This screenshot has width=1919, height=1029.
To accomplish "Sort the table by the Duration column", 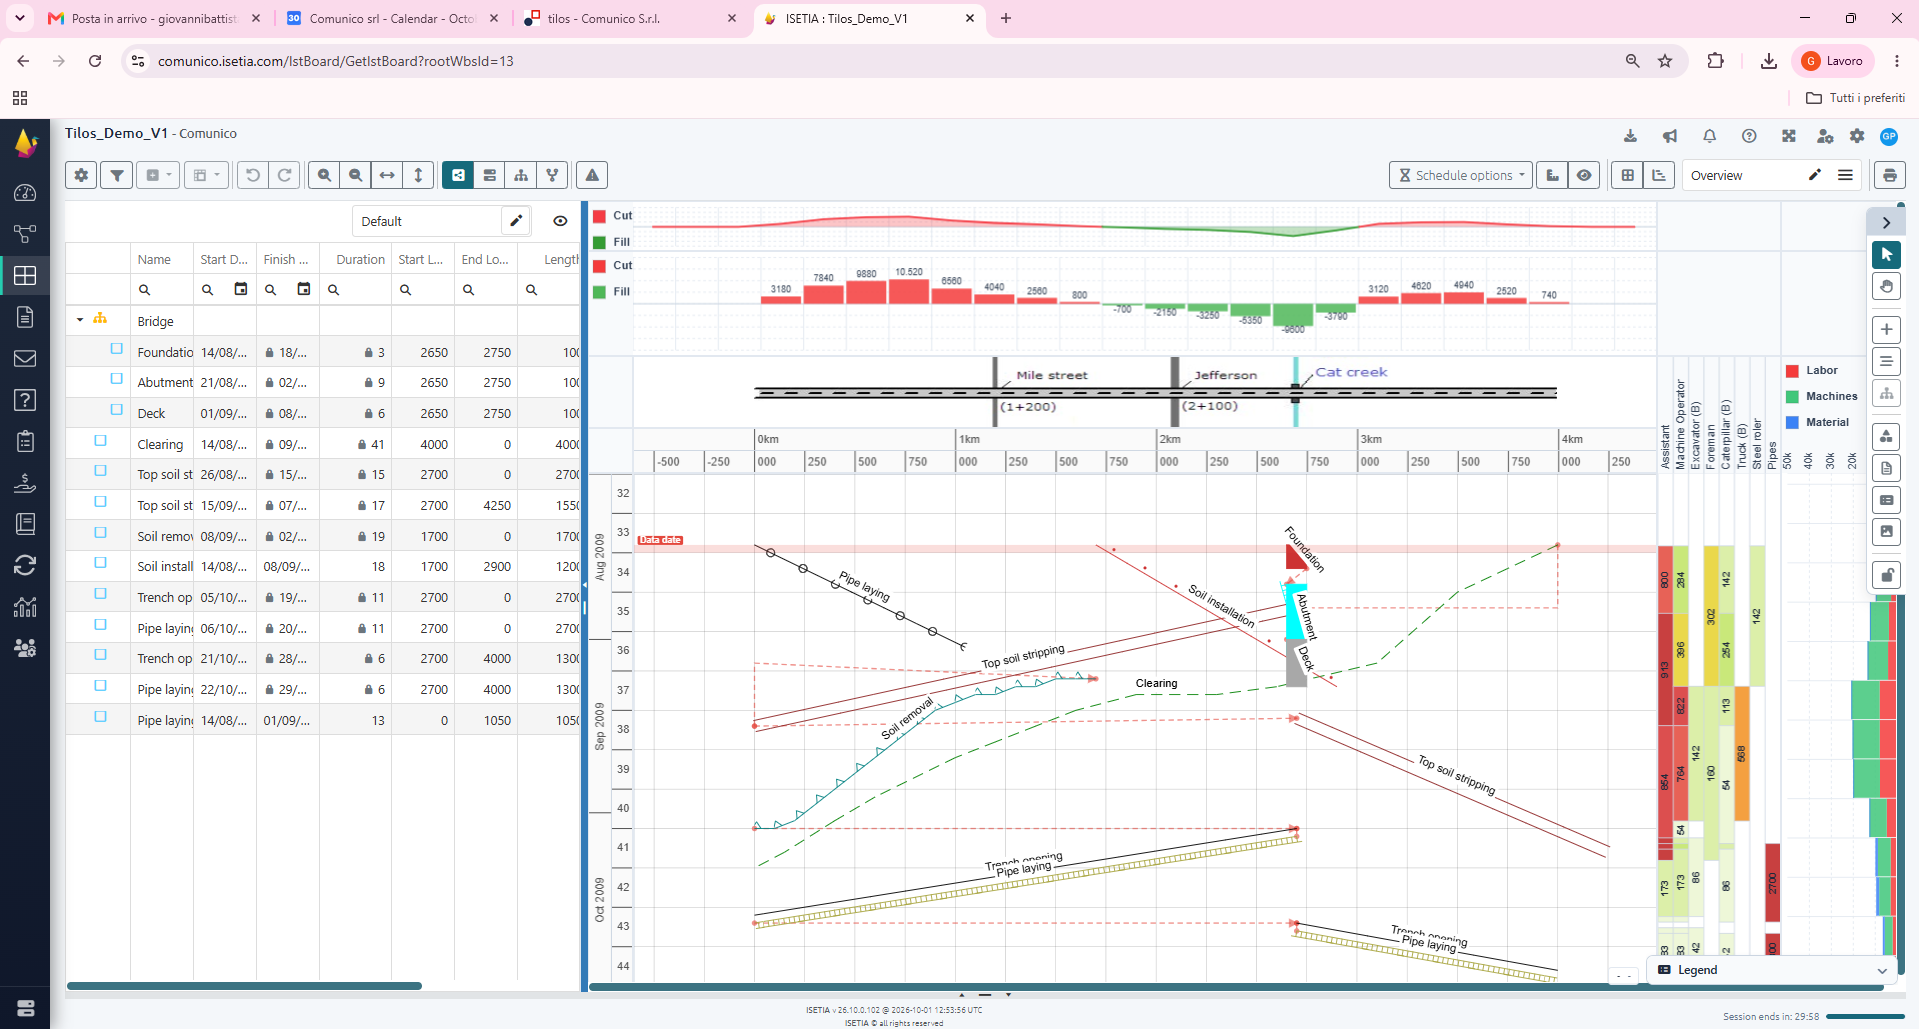I will pyautogui.click(x=360, y=259).
